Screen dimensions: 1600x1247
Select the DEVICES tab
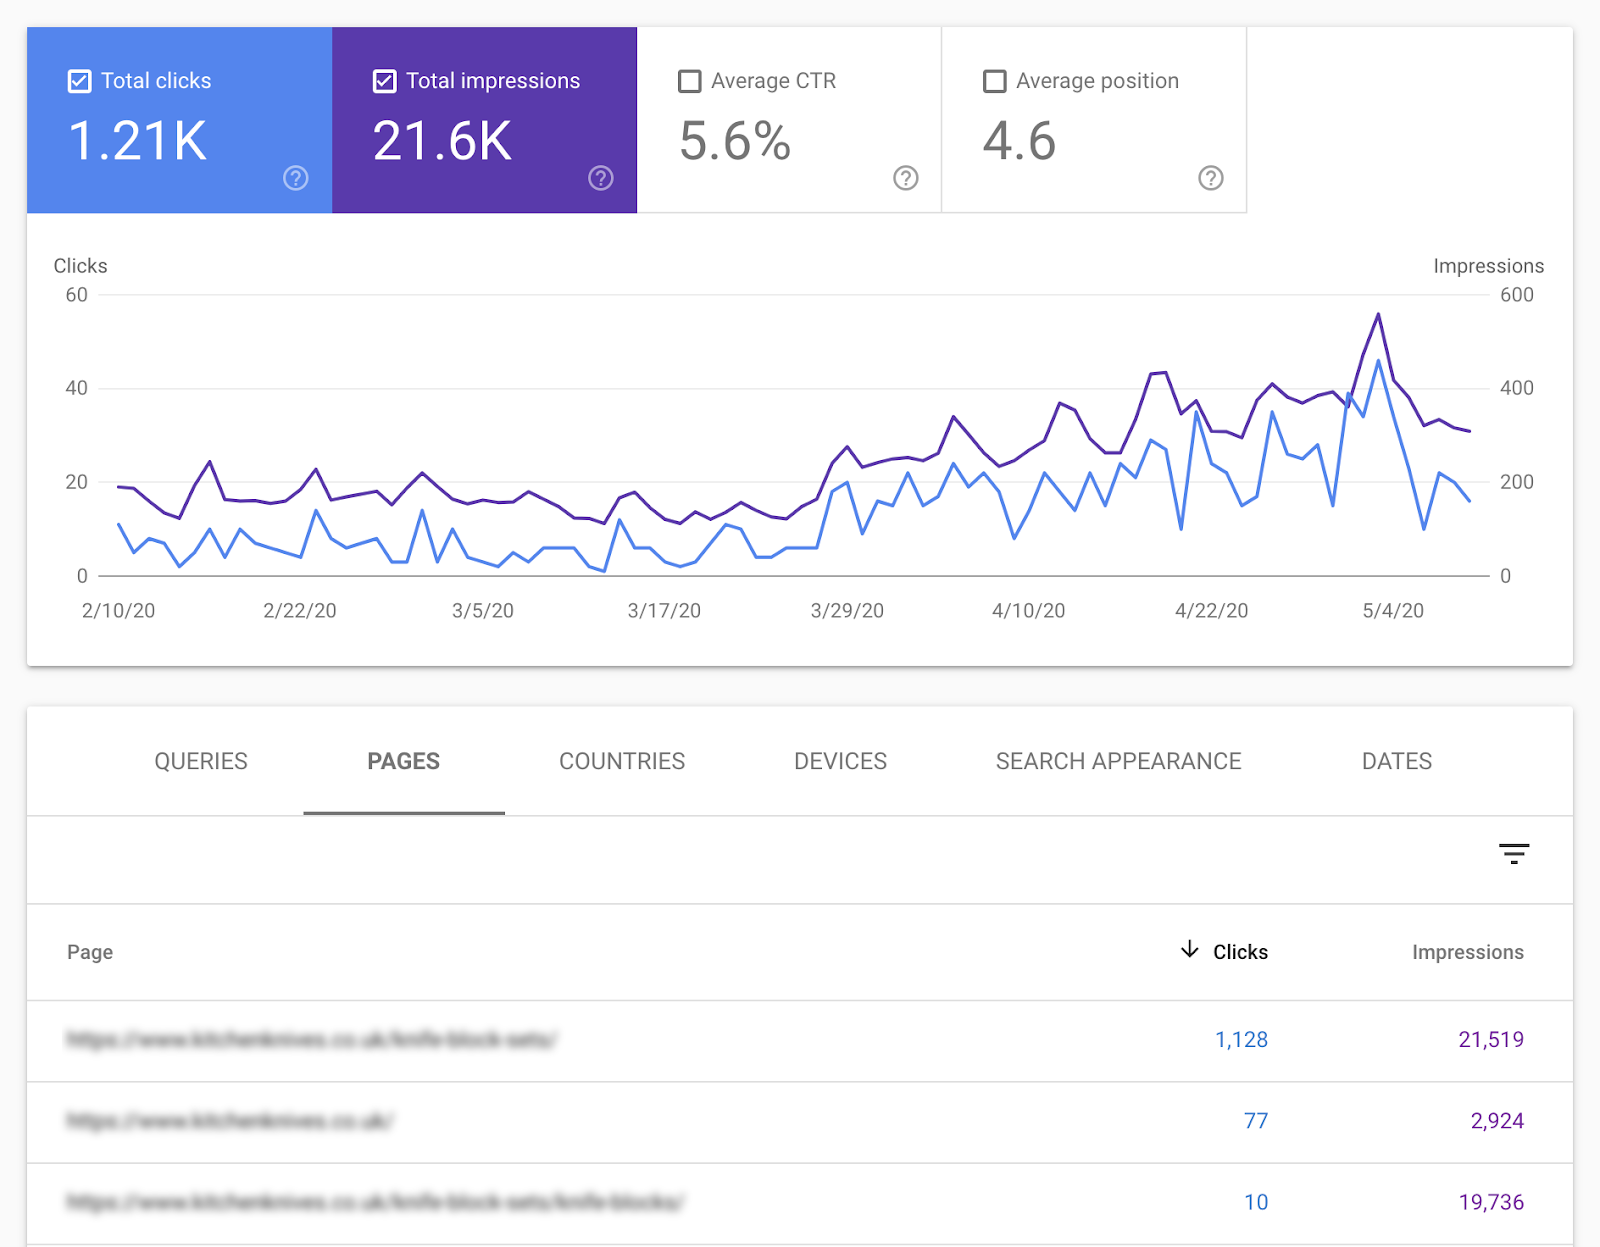839,761
